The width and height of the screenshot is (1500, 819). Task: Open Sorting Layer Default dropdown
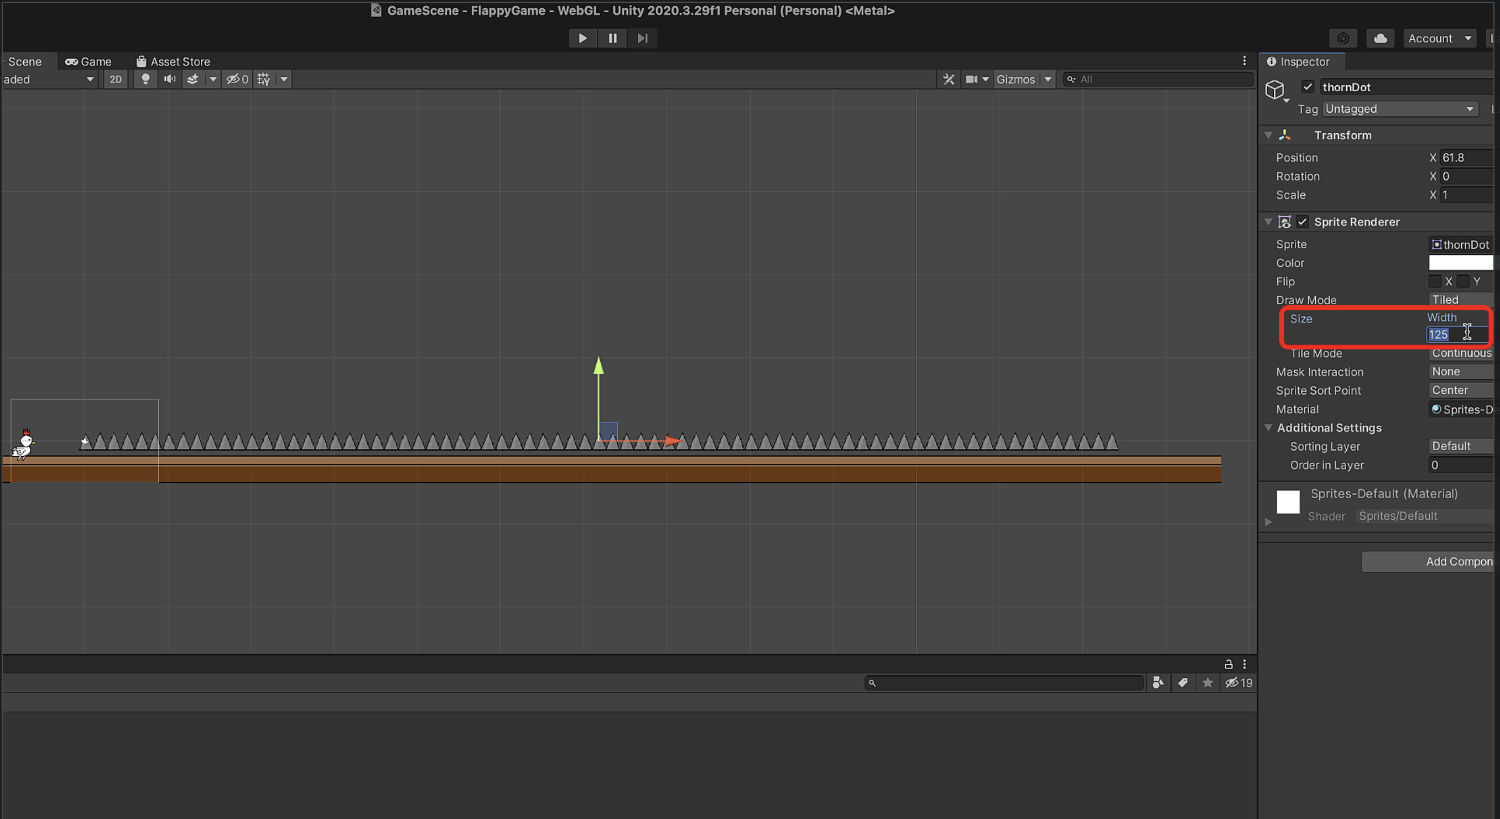1461,446
